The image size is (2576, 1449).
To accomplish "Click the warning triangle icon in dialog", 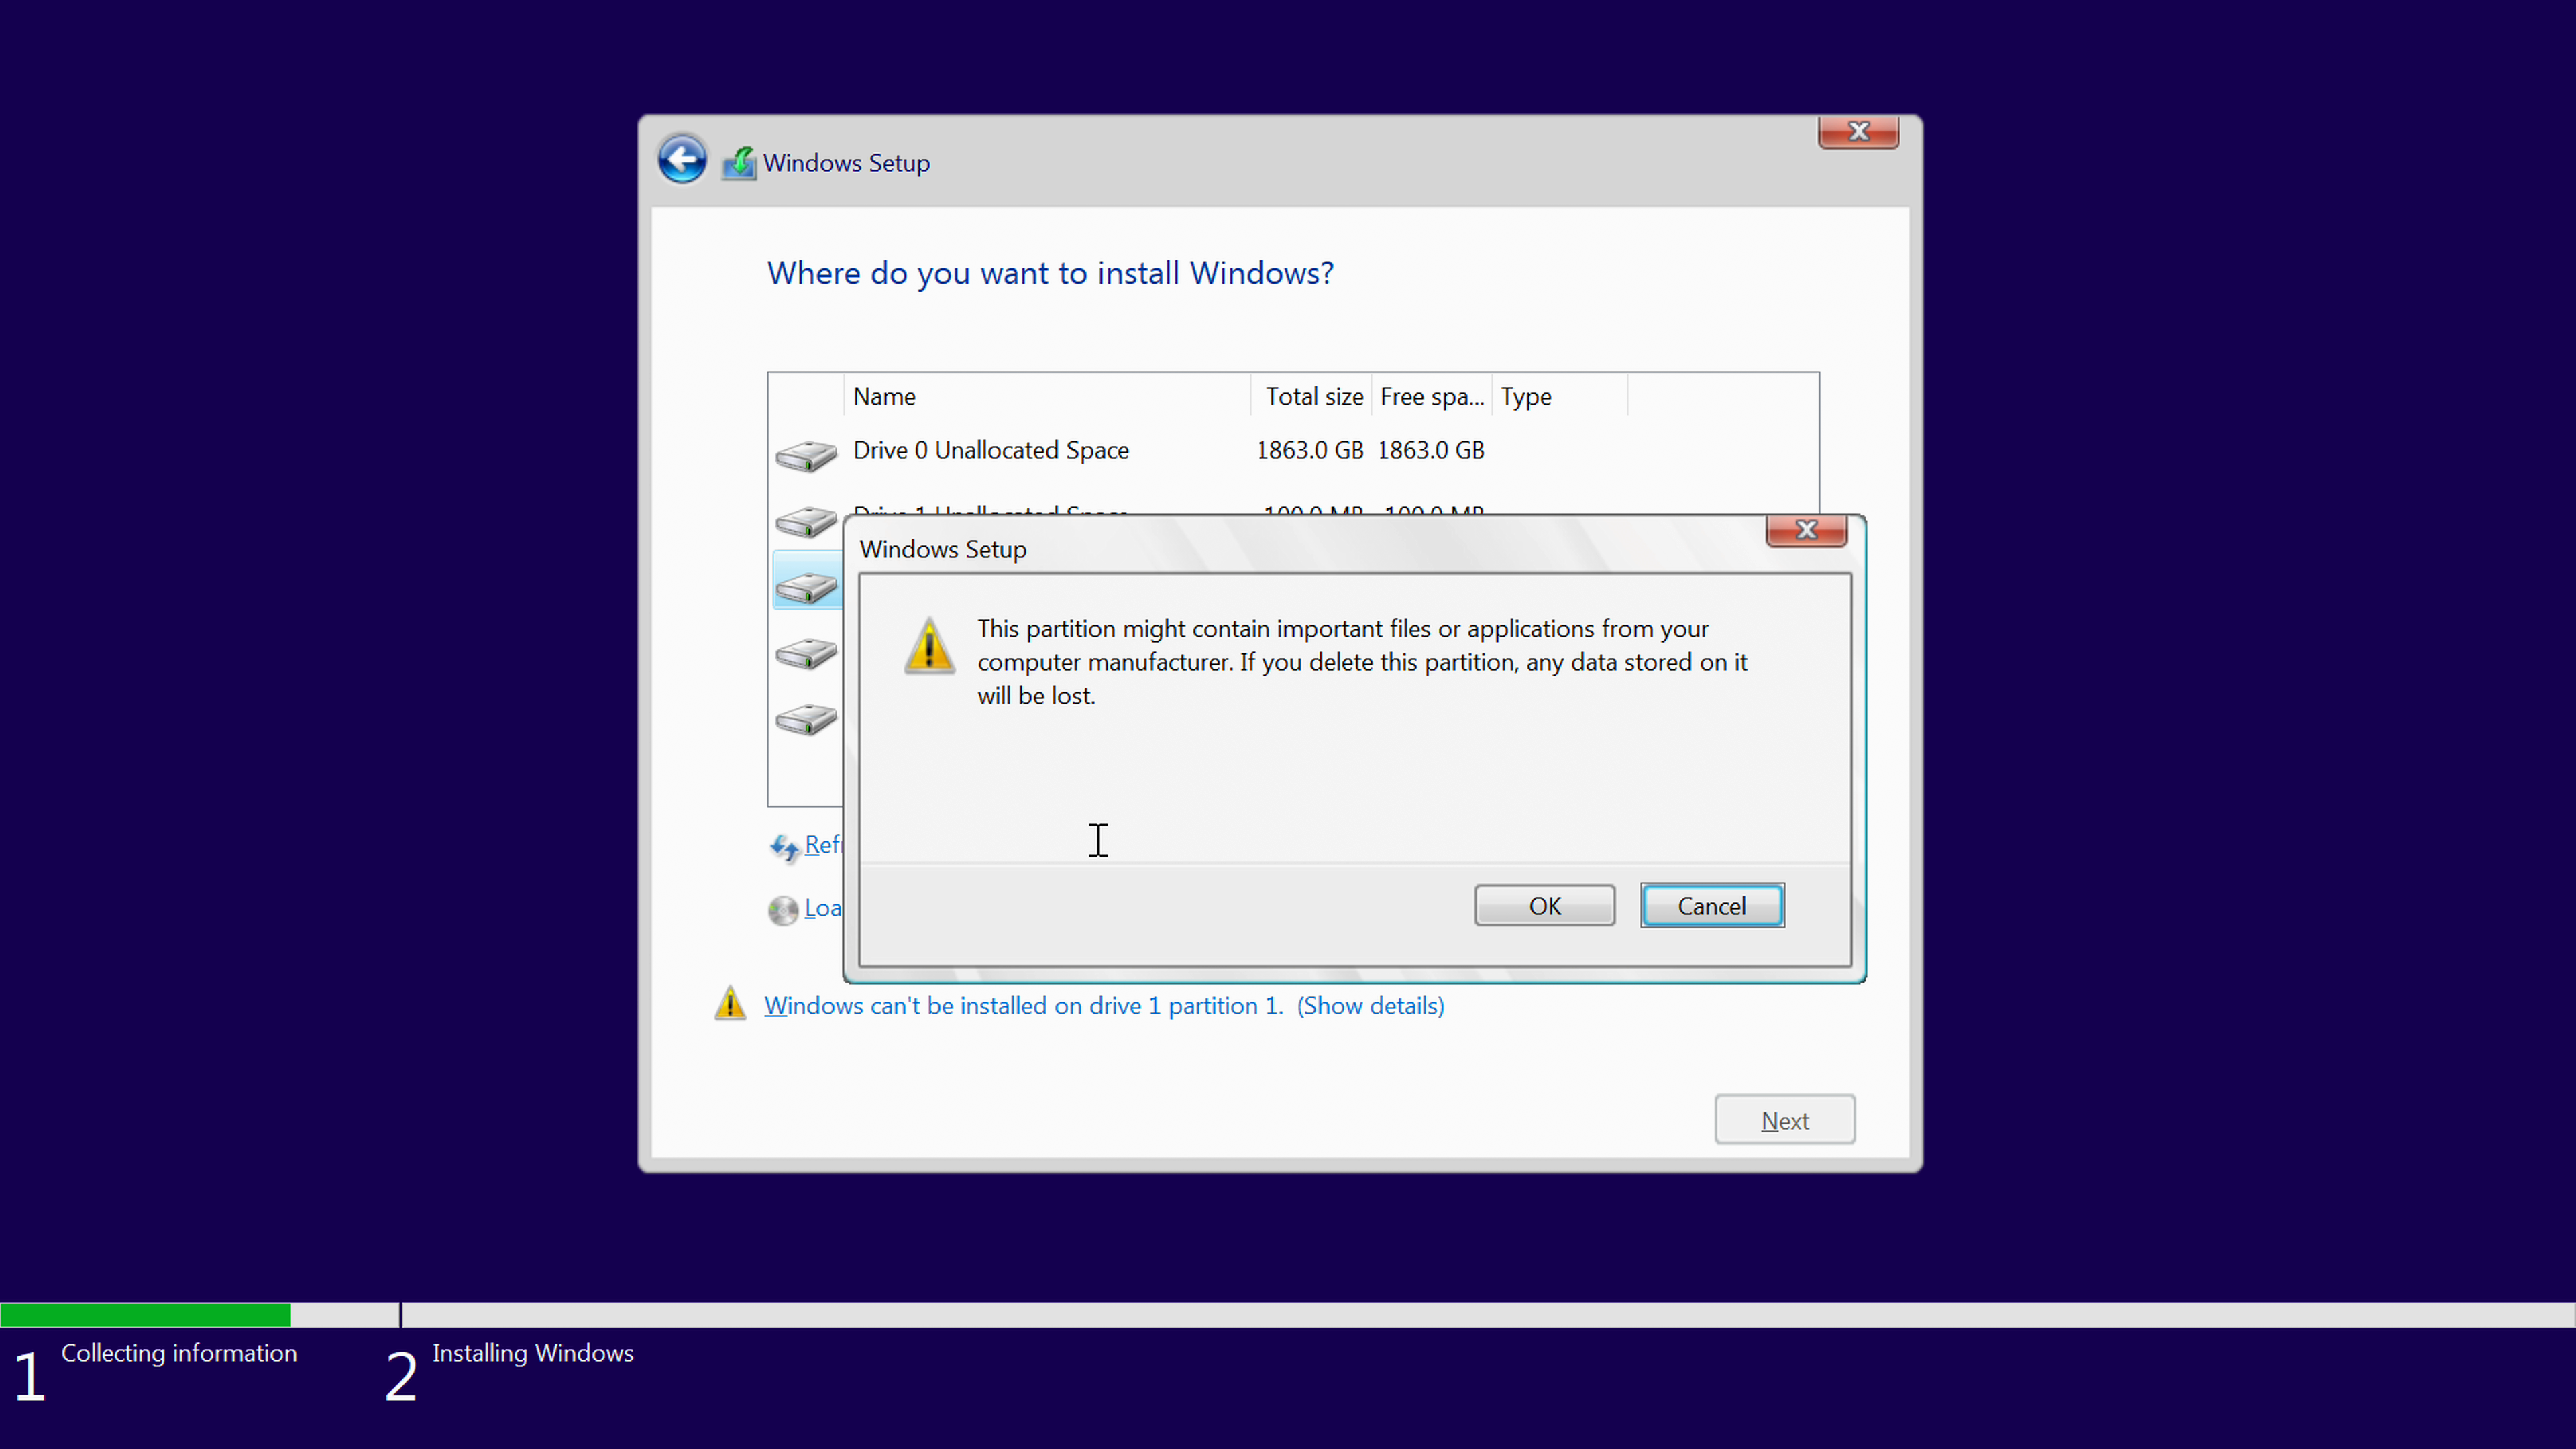I will pyautogui.click(x=929, y=647).
